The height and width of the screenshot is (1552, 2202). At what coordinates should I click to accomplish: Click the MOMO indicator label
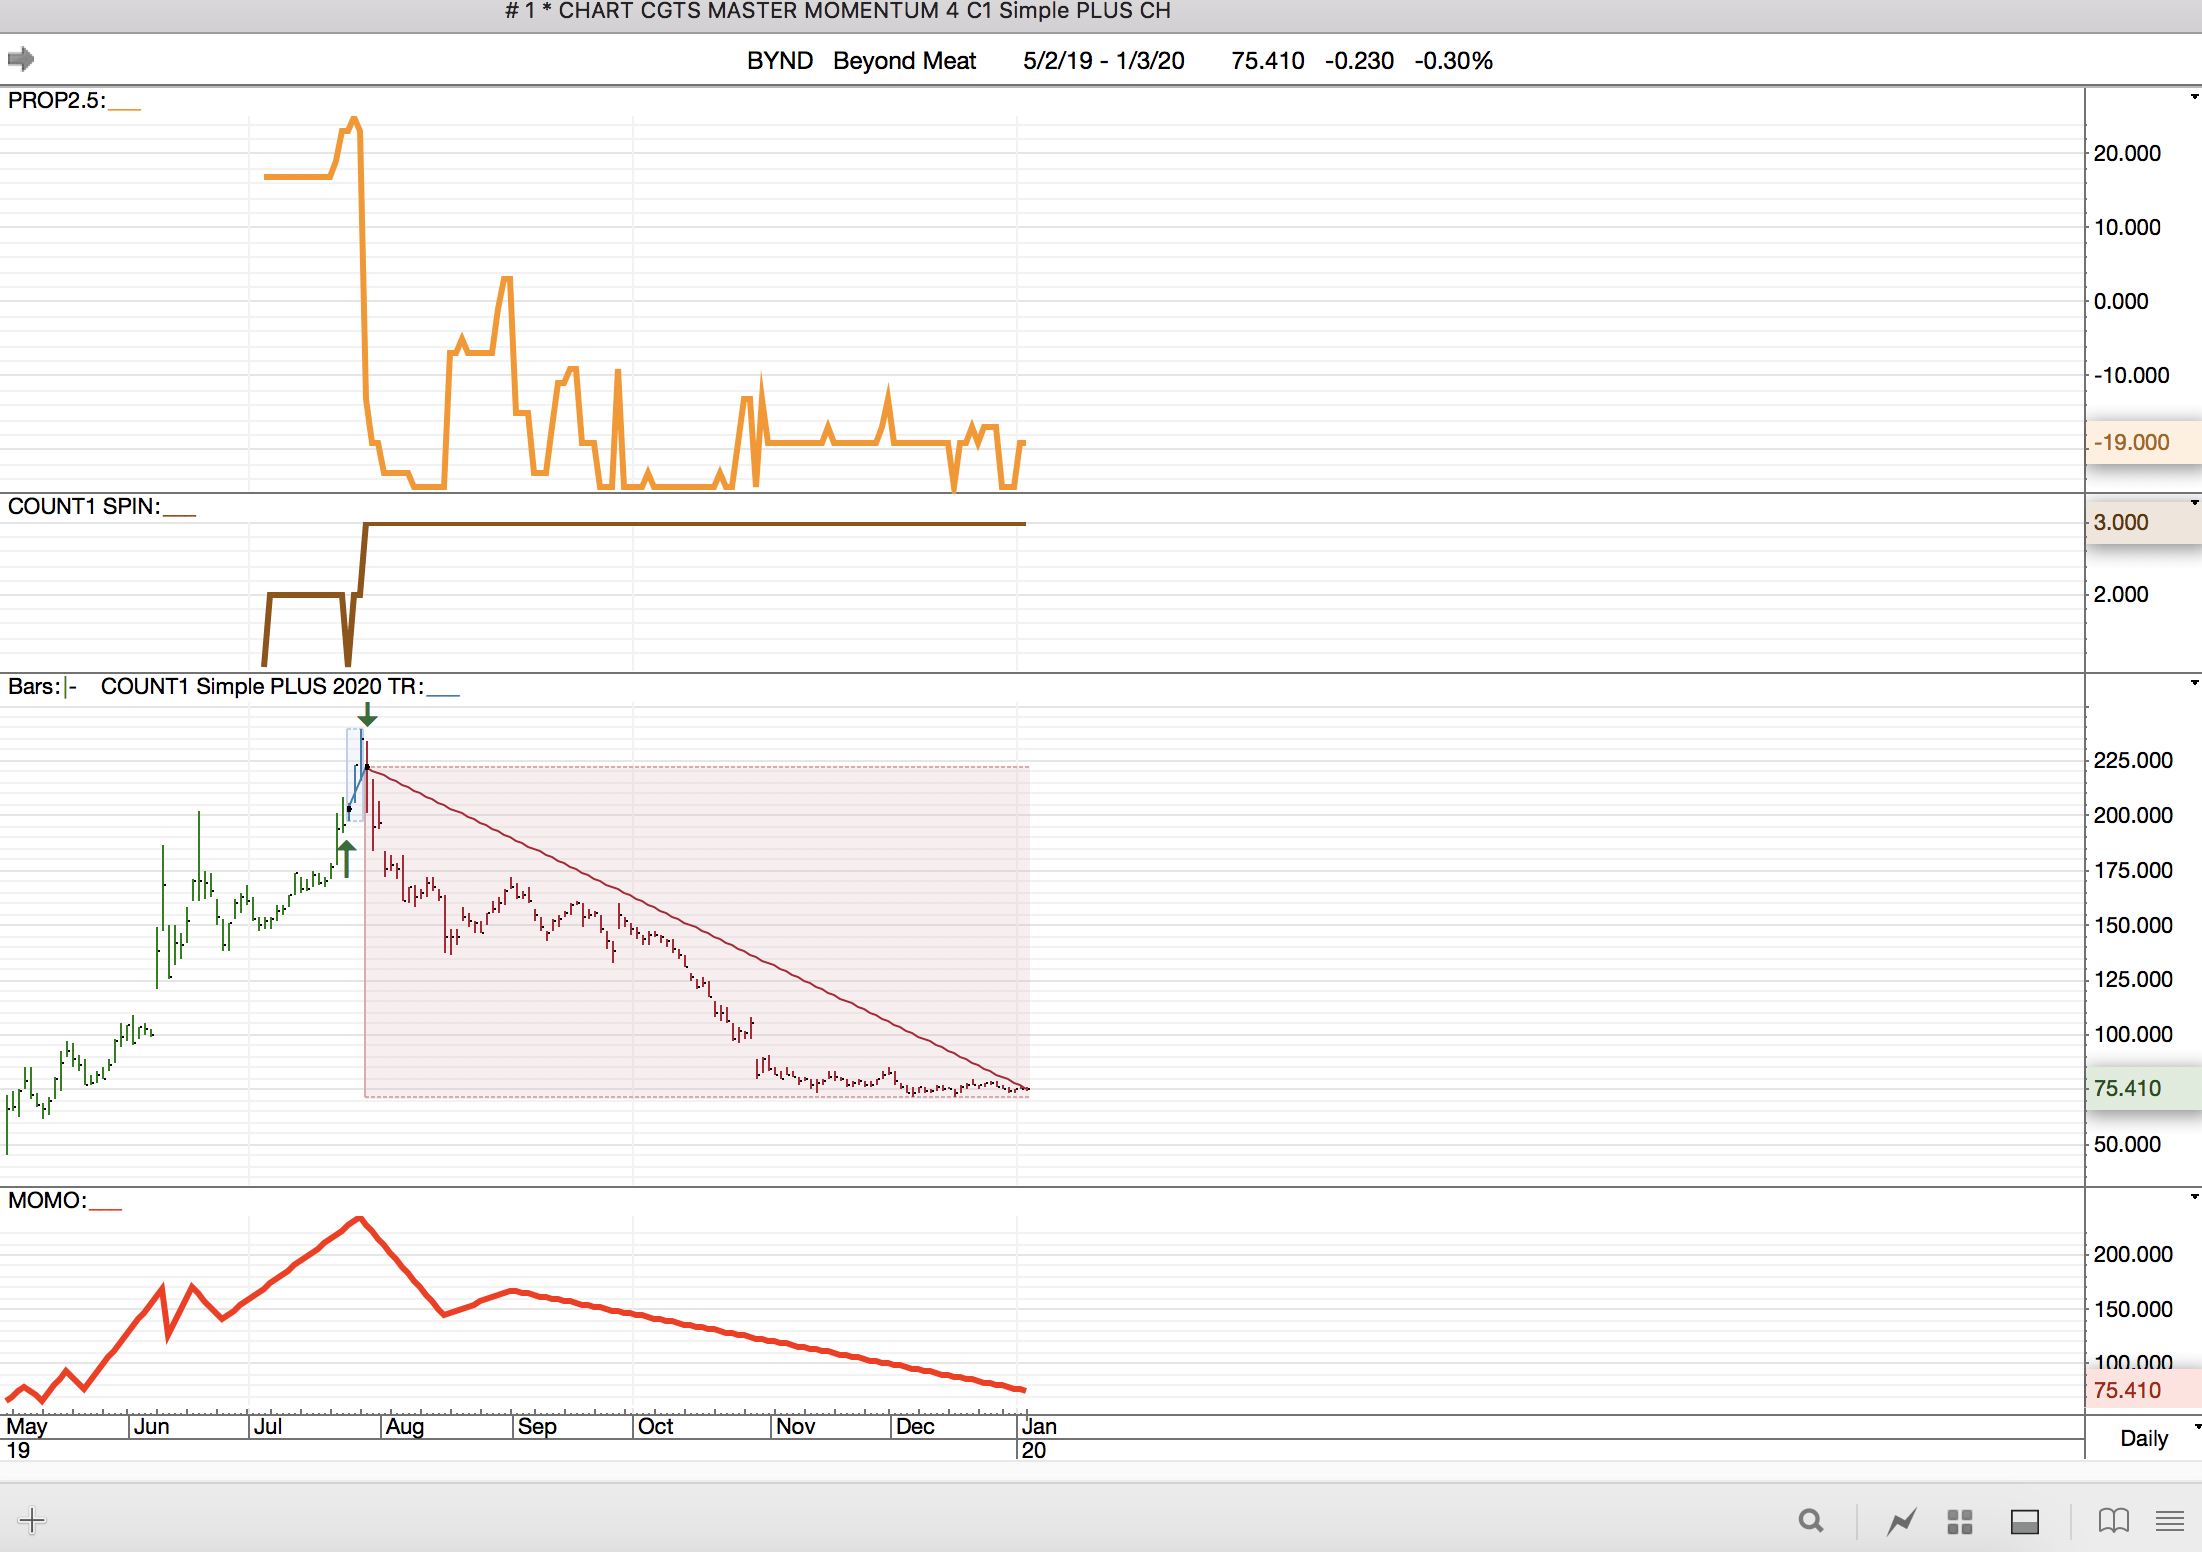point(47,1200)
